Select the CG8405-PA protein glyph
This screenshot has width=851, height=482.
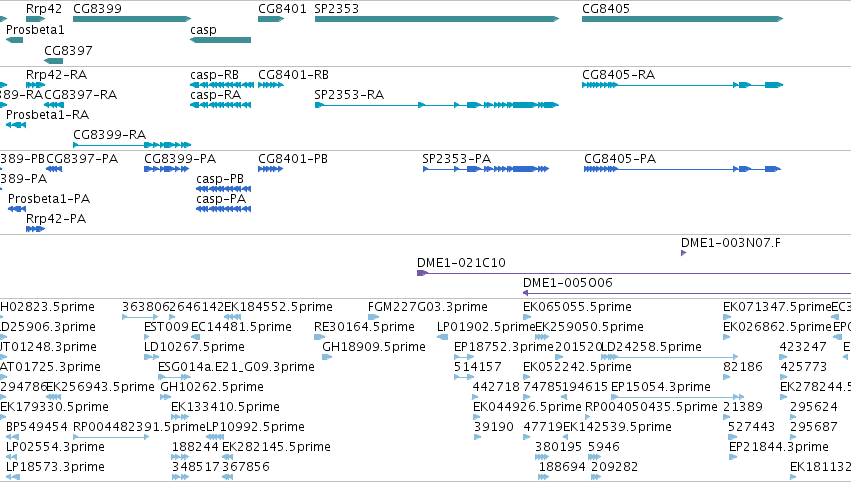[682, 169]
